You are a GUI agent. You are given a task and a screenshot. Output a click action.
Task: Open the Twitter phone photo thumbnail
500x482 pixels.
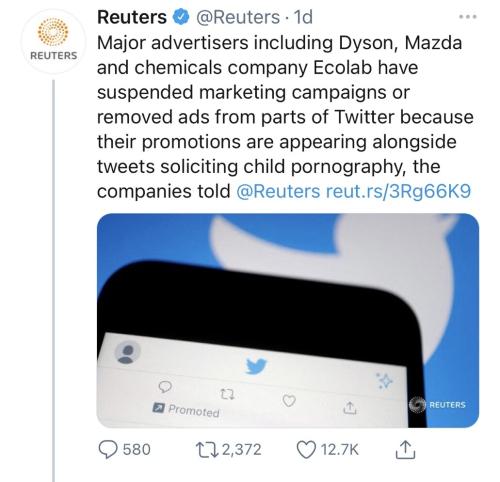click(x=288, y=321)
